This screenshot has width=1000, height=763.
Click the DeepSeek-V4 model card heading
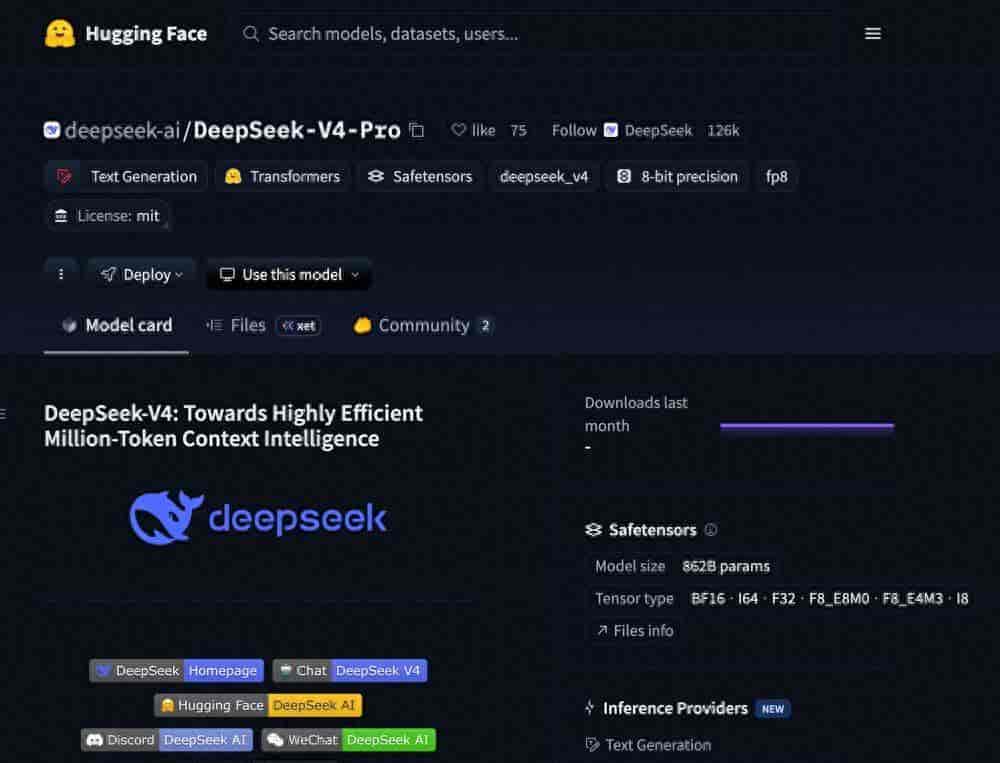pos(233,426)
